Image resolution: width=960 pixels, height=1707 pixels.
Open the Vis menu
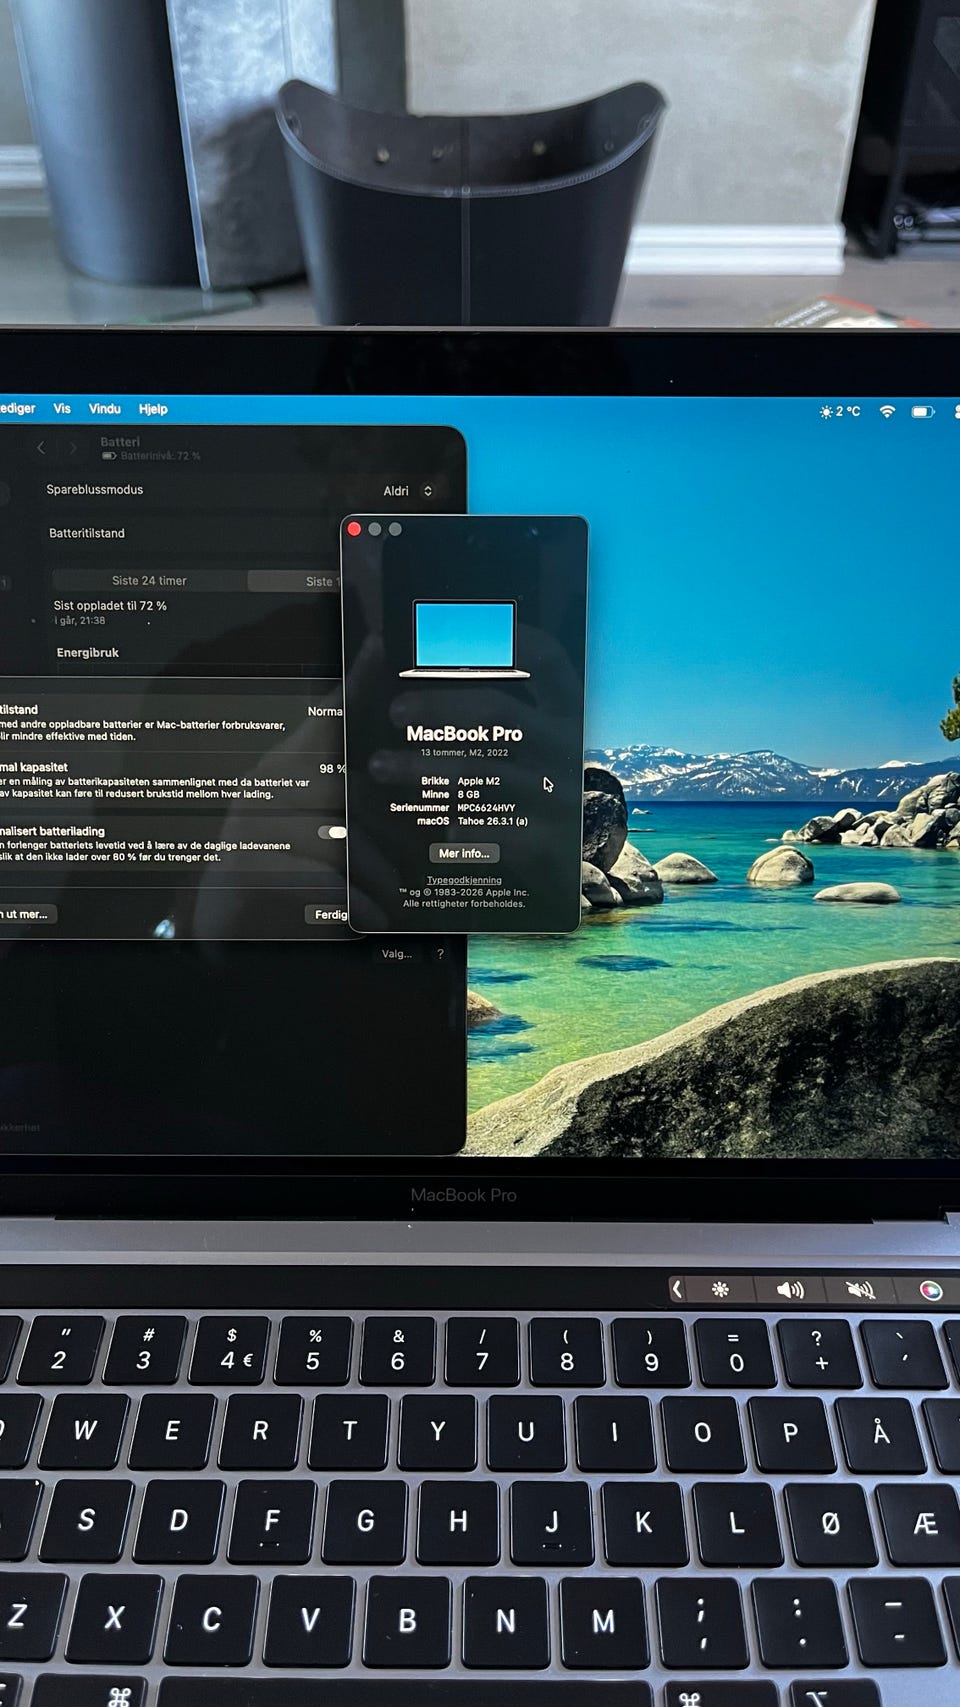[x=62, y=409]
